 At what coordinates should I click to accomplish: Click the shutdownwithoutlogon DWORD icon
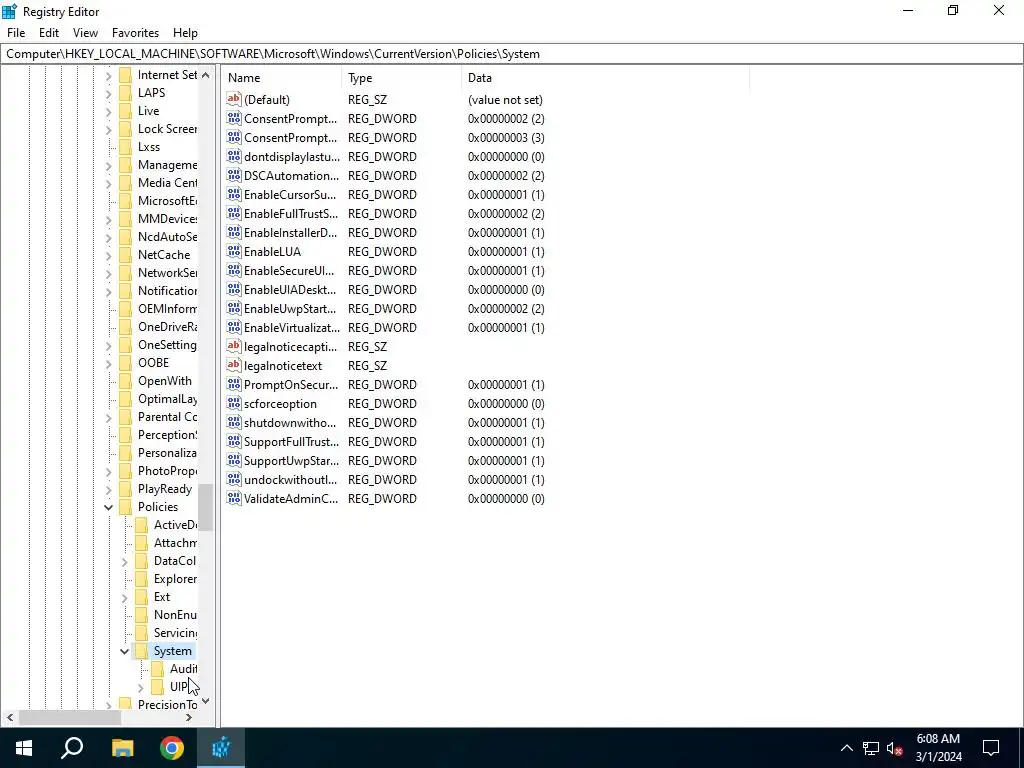234,422
